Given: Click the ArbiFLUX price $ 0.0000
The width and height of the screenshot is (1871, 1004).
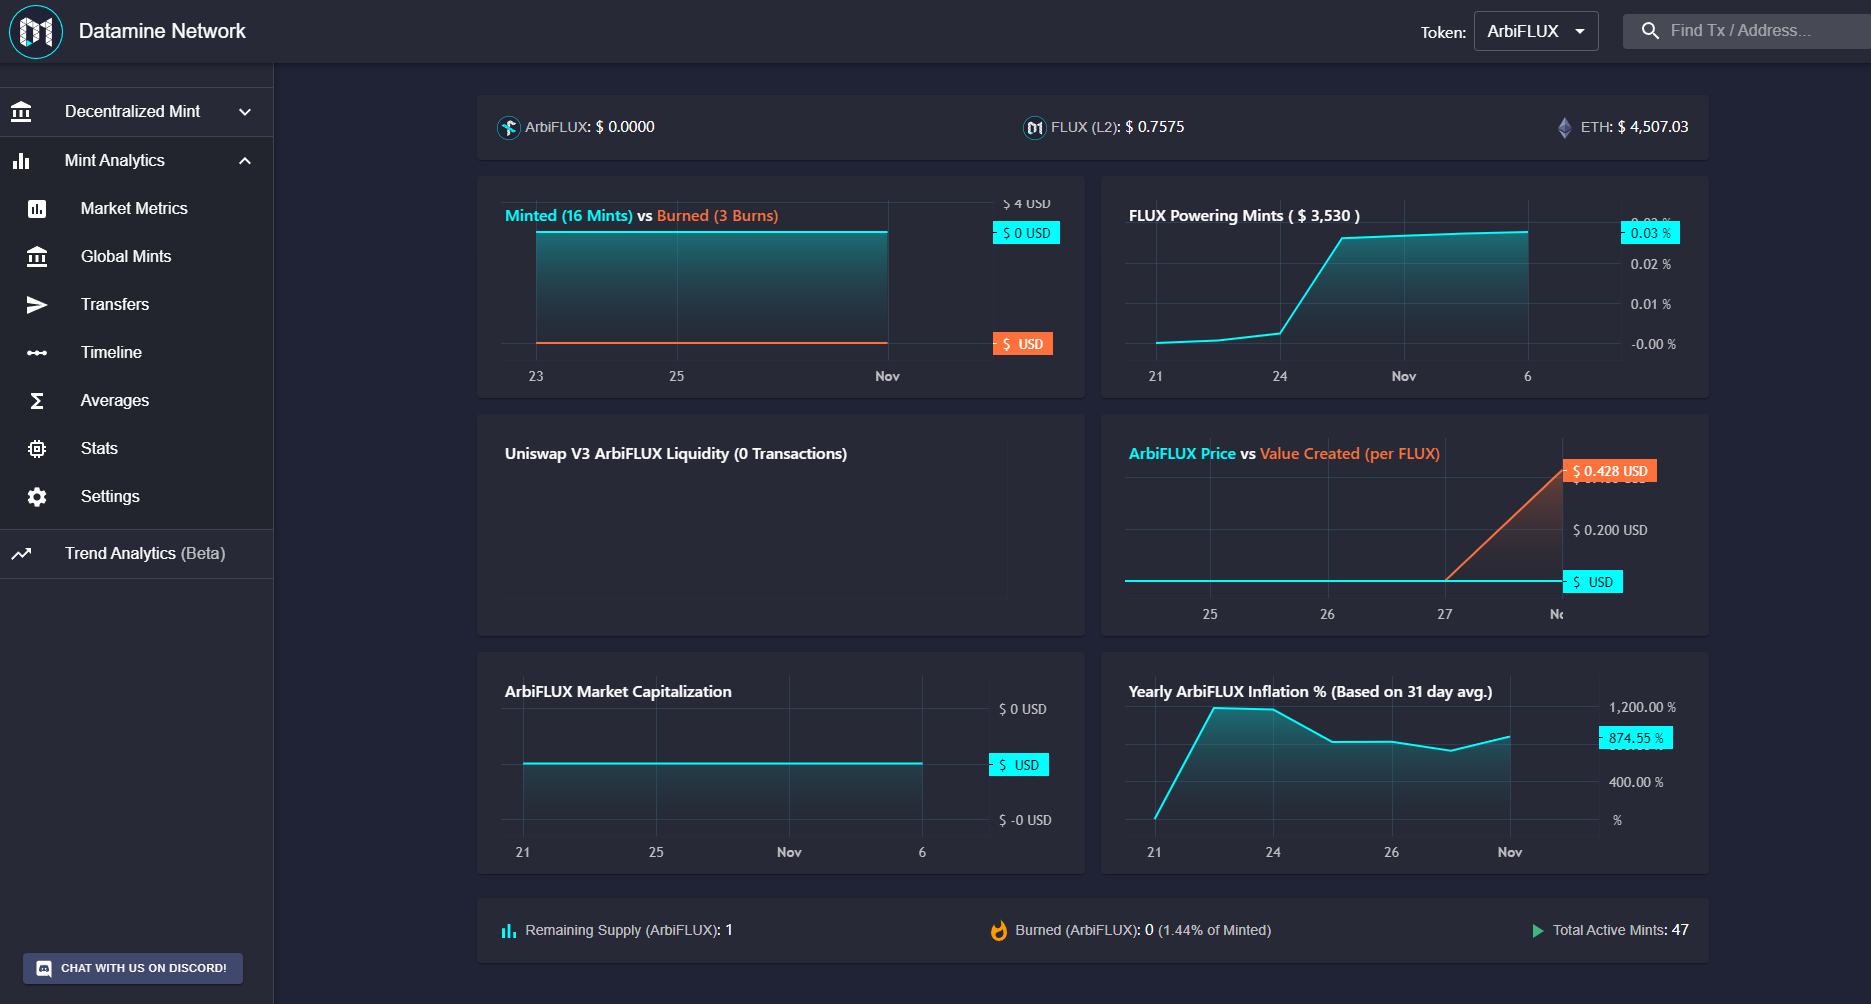Looking at the screenshot, I should 625,128.
